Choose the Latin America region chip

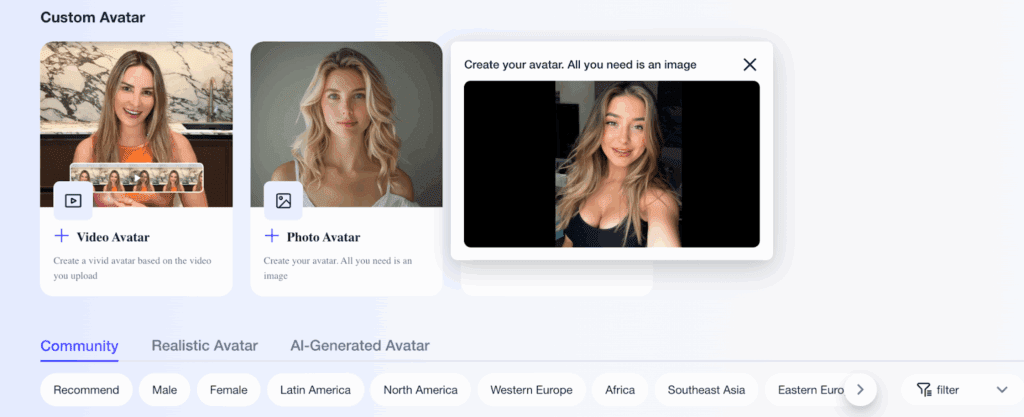tap(315, 390)
